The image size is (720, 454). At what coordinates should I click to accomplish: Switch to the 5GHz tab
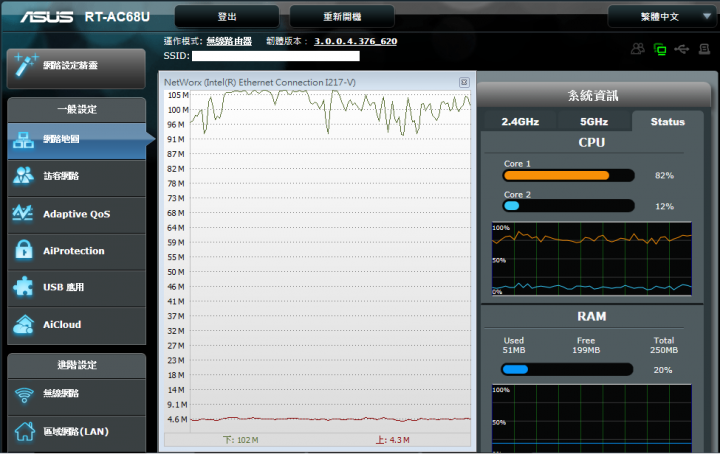point(594,122)
